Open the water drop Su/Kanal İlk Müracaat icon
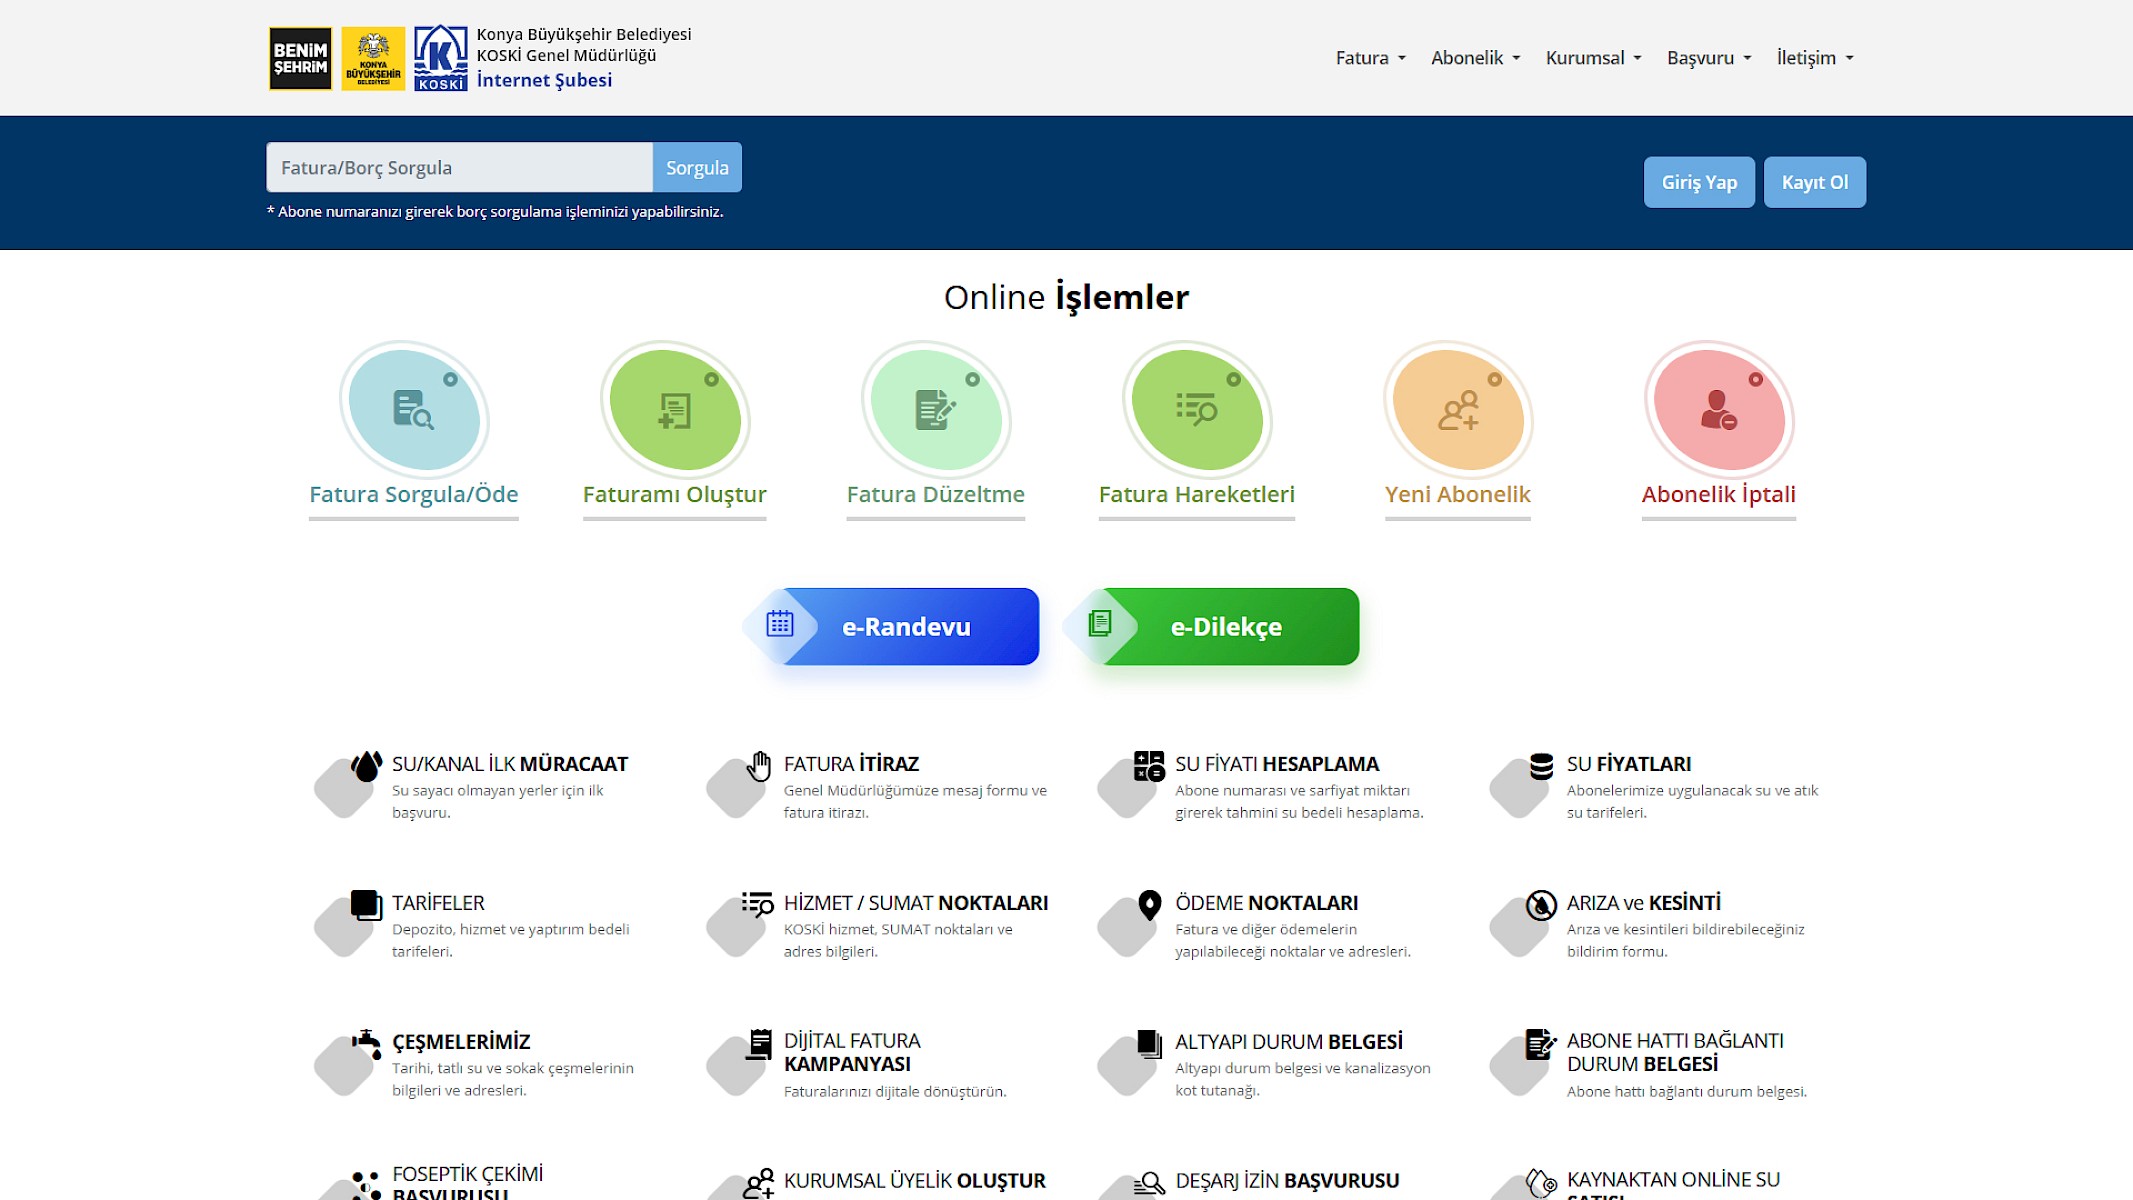Screen dimensions: 2133x1200 (366, 767)
